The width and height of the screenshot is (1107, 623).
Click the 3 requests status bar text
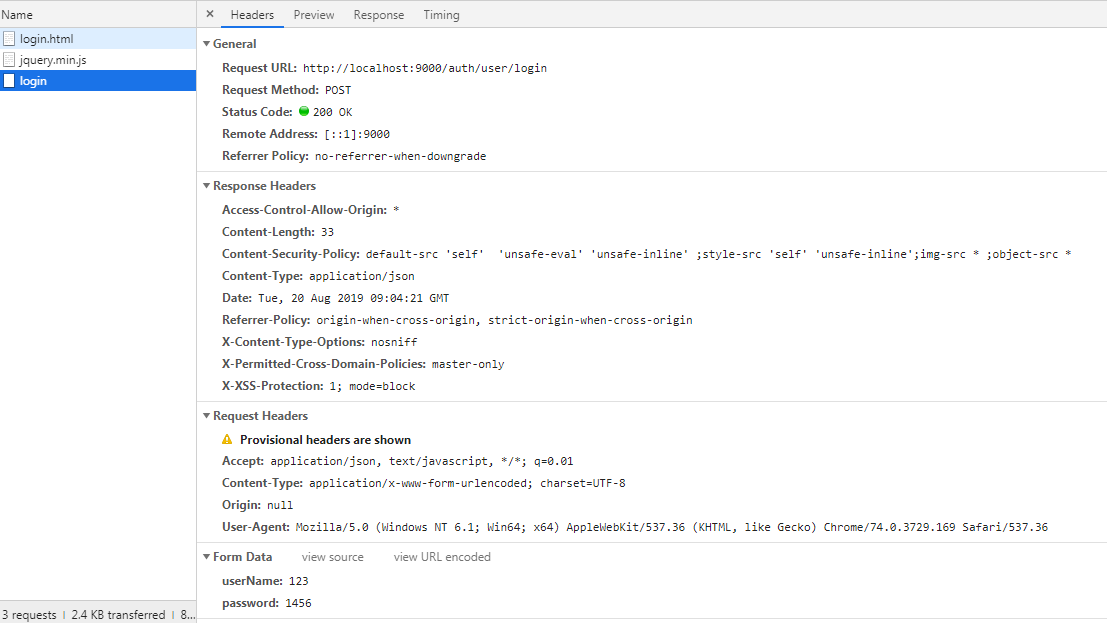pos(29,614)
